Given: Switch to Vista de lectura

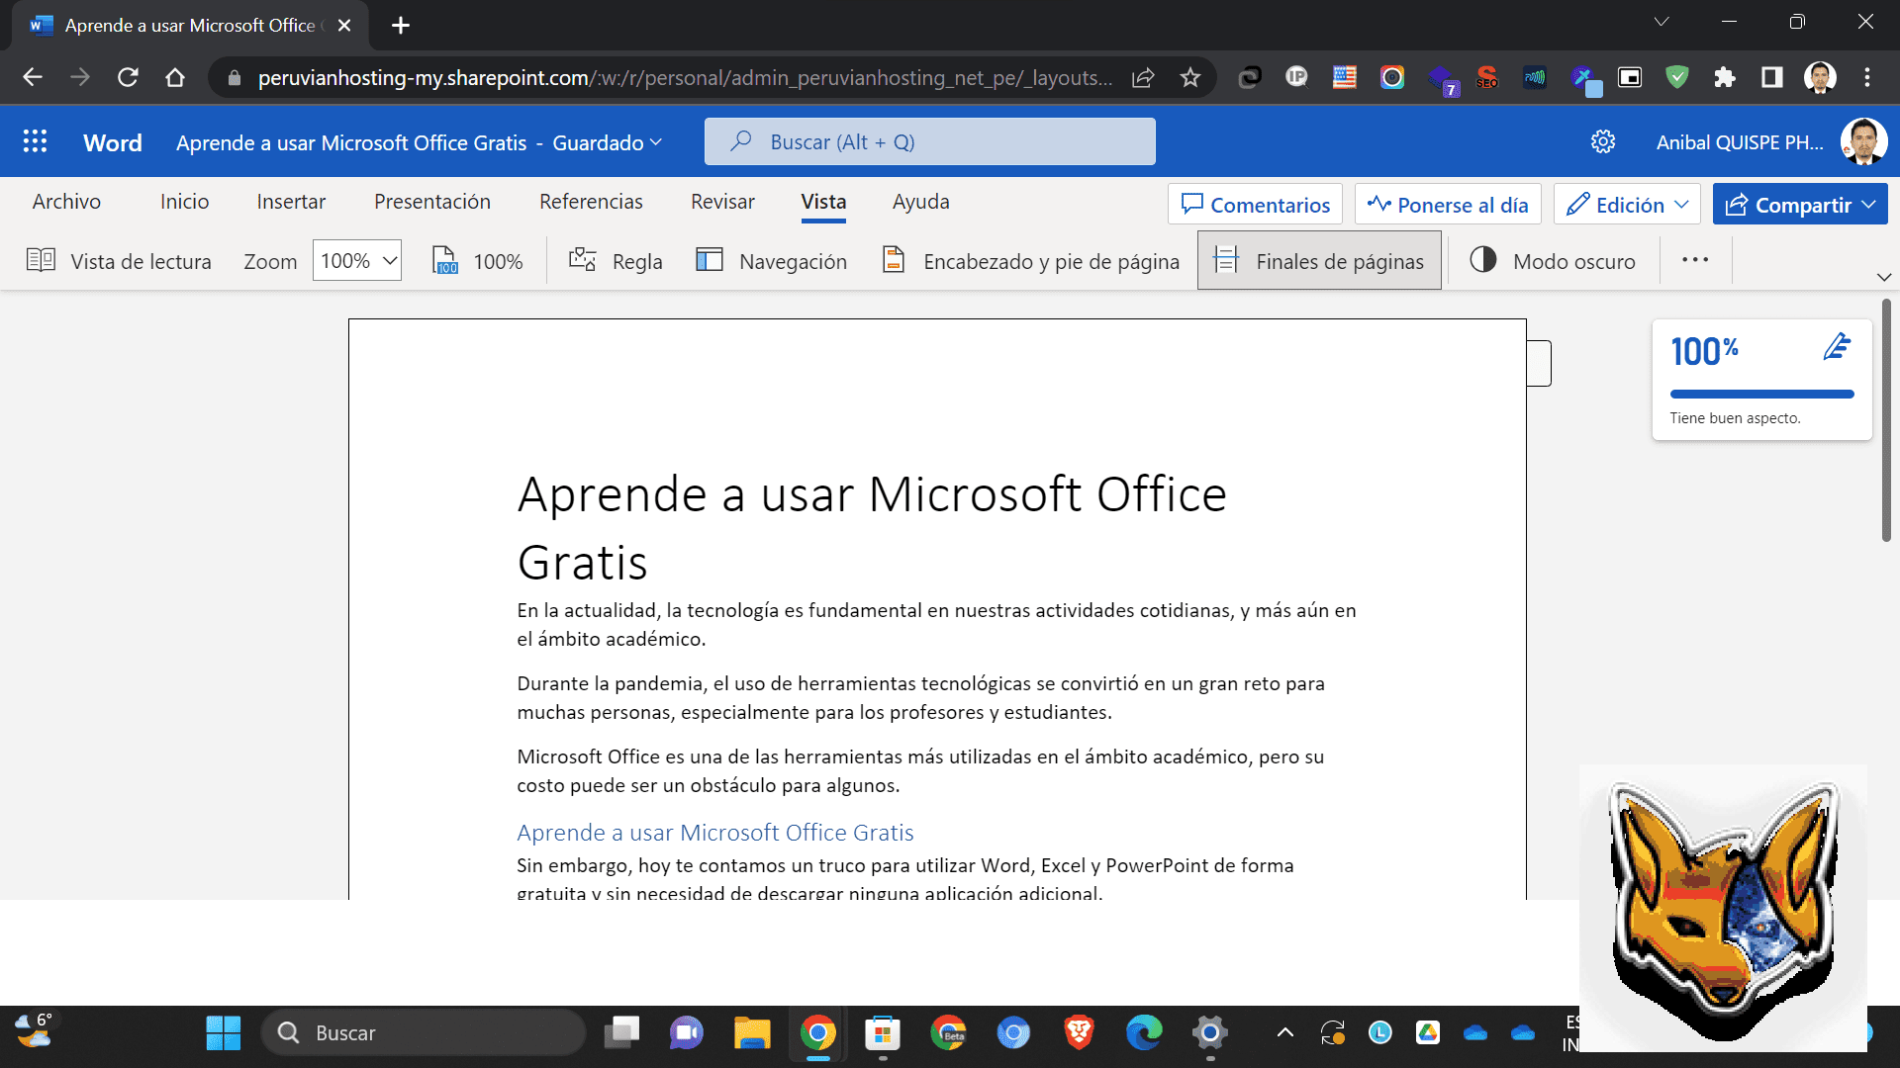Looking at the screenshot, I should [119, 261].
